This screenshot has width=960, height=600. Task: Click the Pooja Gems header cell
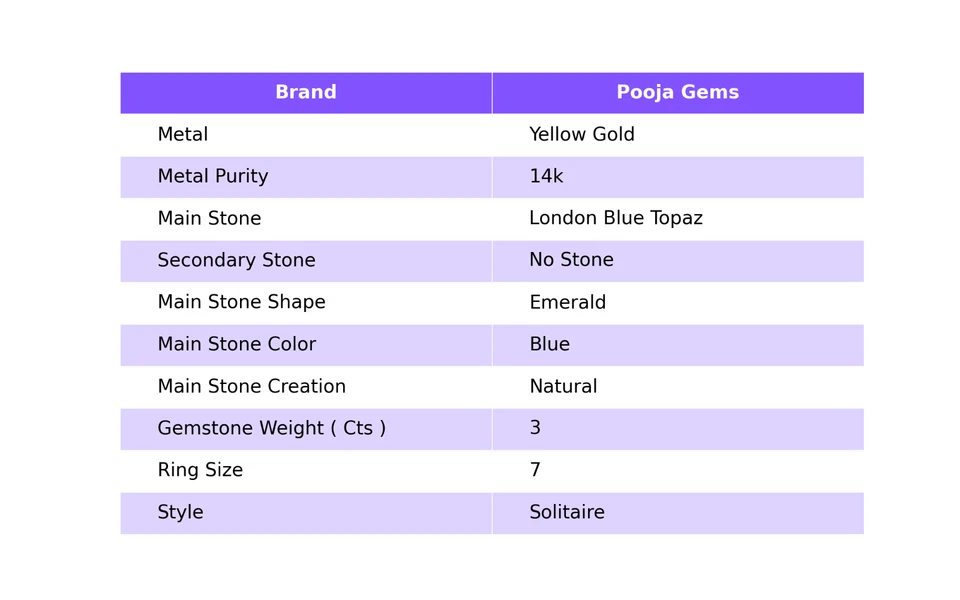point(677,93)
